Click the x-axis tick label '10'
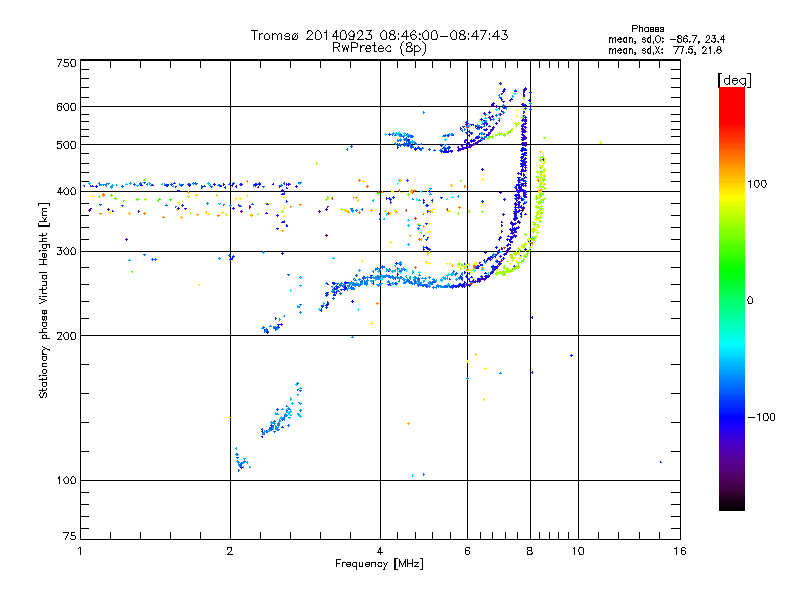800x600 pixels. point(578,551)
